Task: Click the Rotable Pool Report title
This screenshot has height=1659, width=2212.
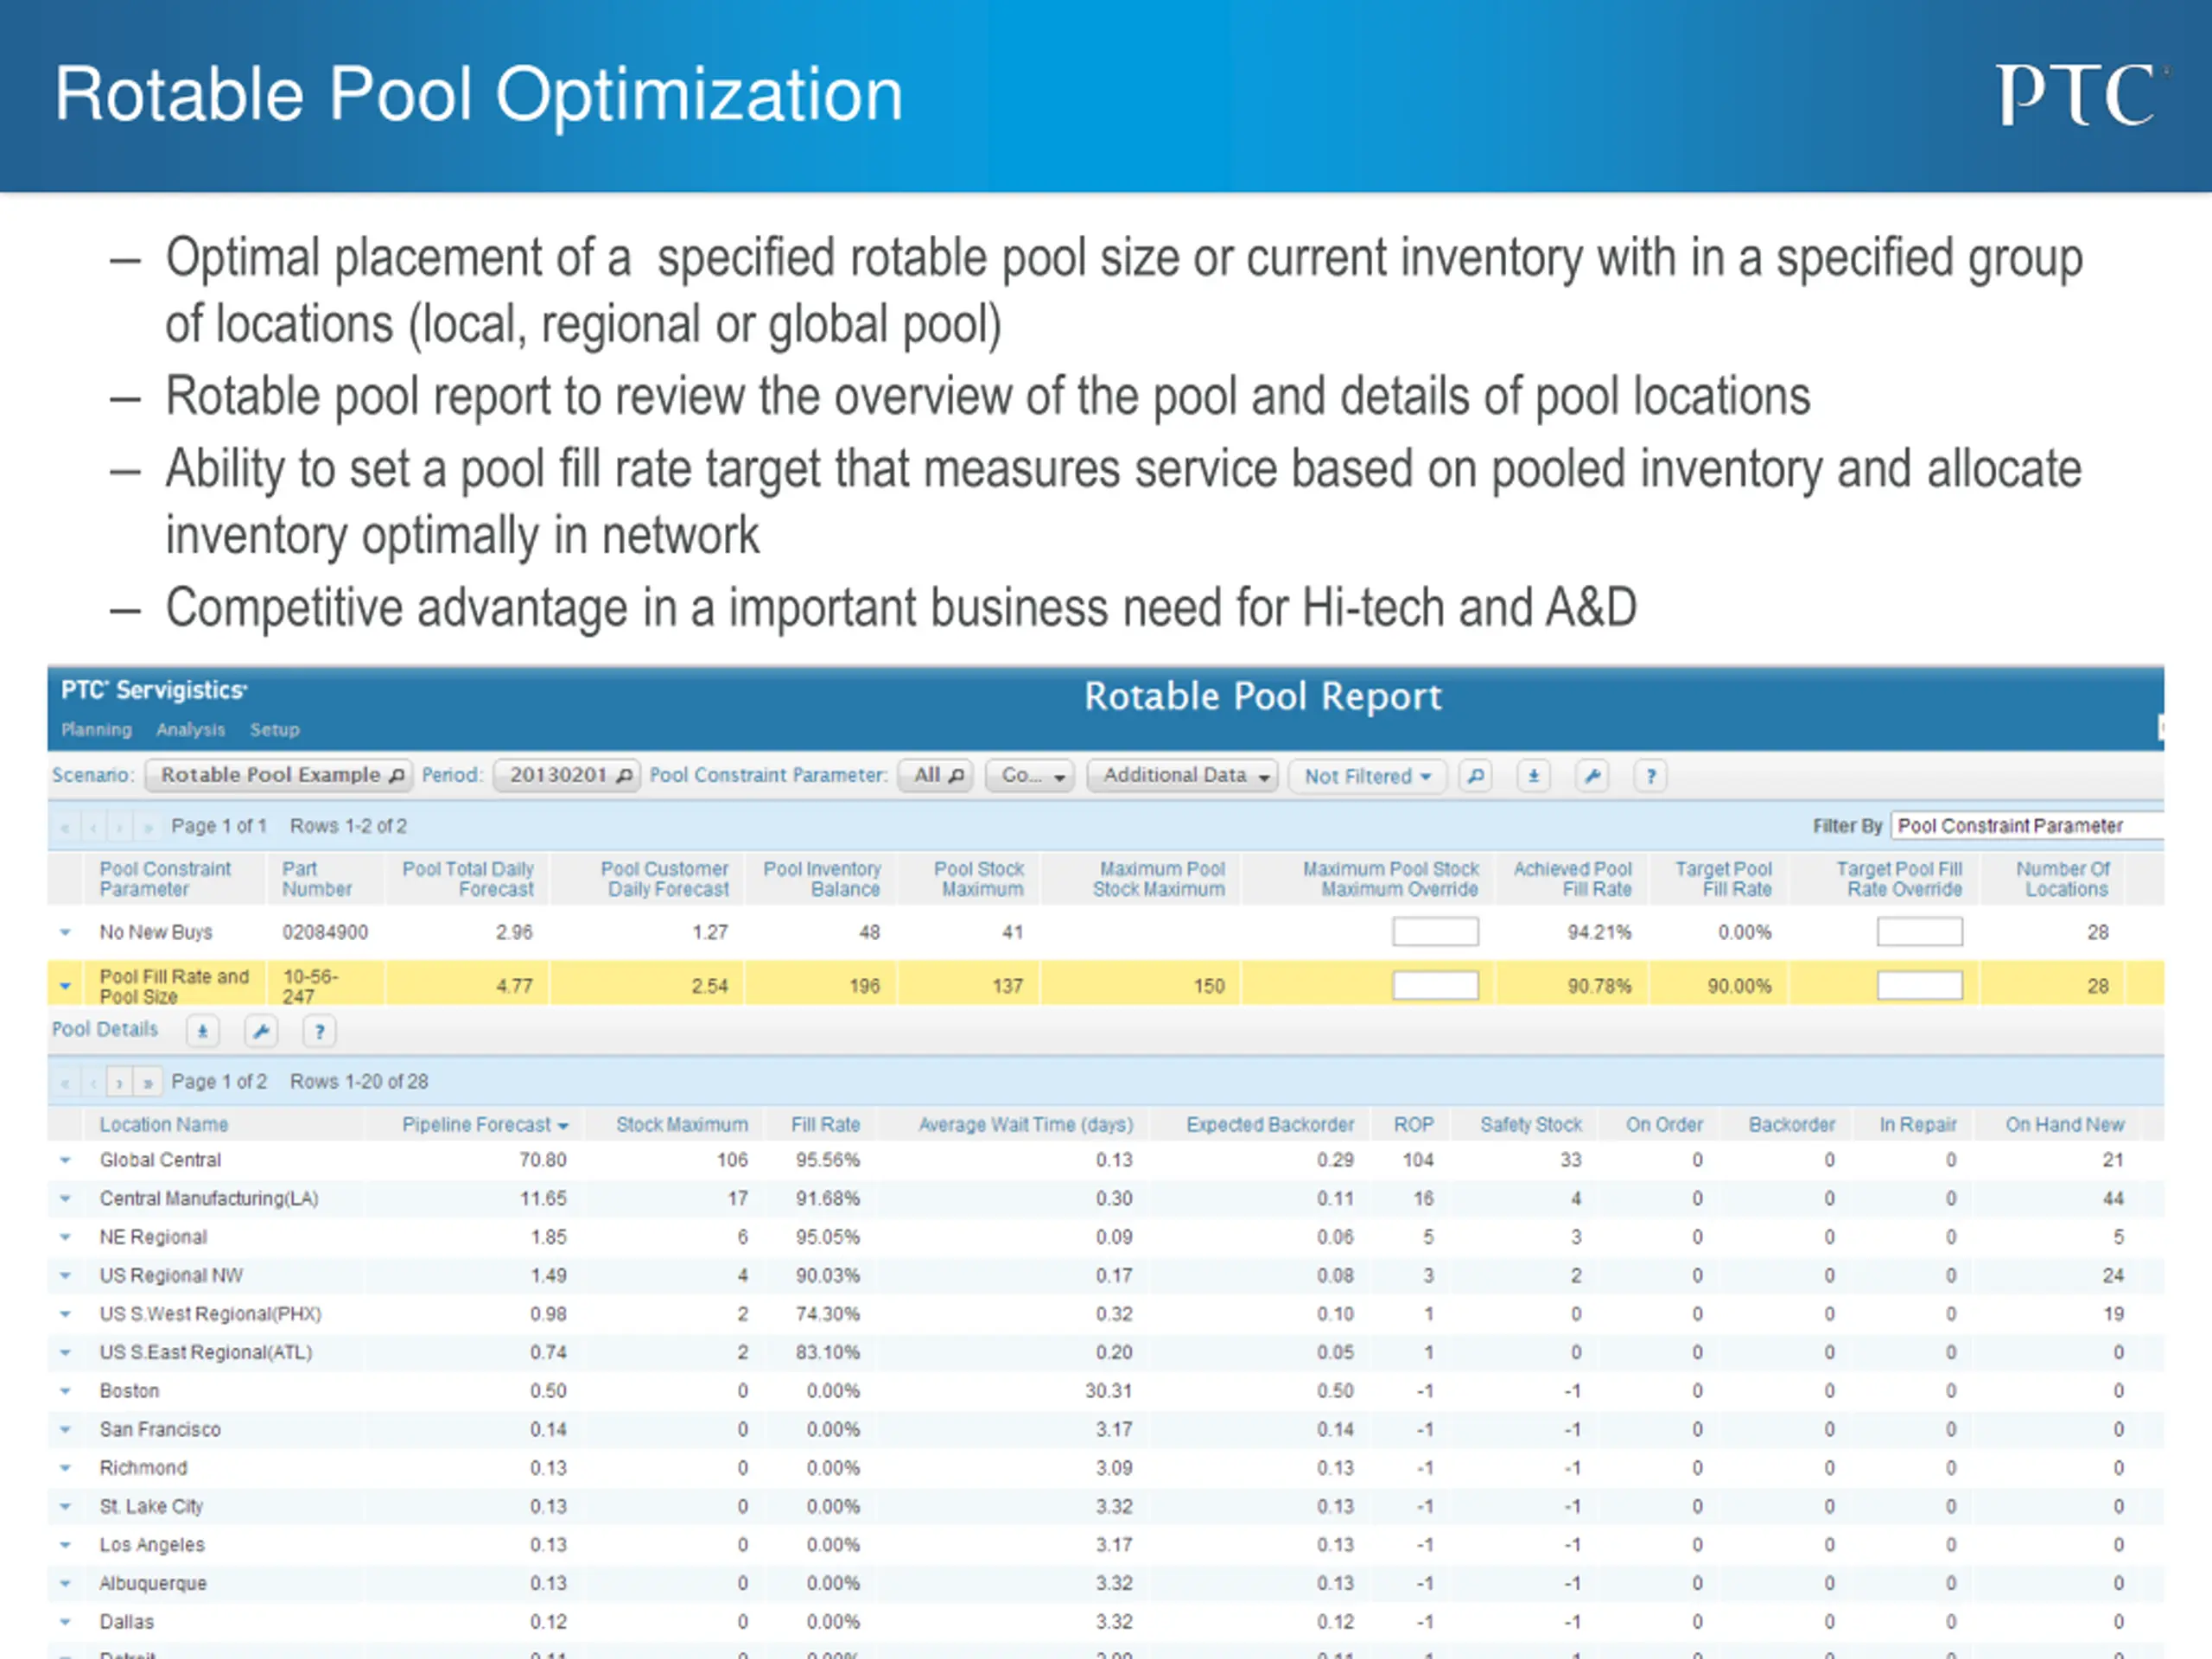Action: coord(1263,696)
